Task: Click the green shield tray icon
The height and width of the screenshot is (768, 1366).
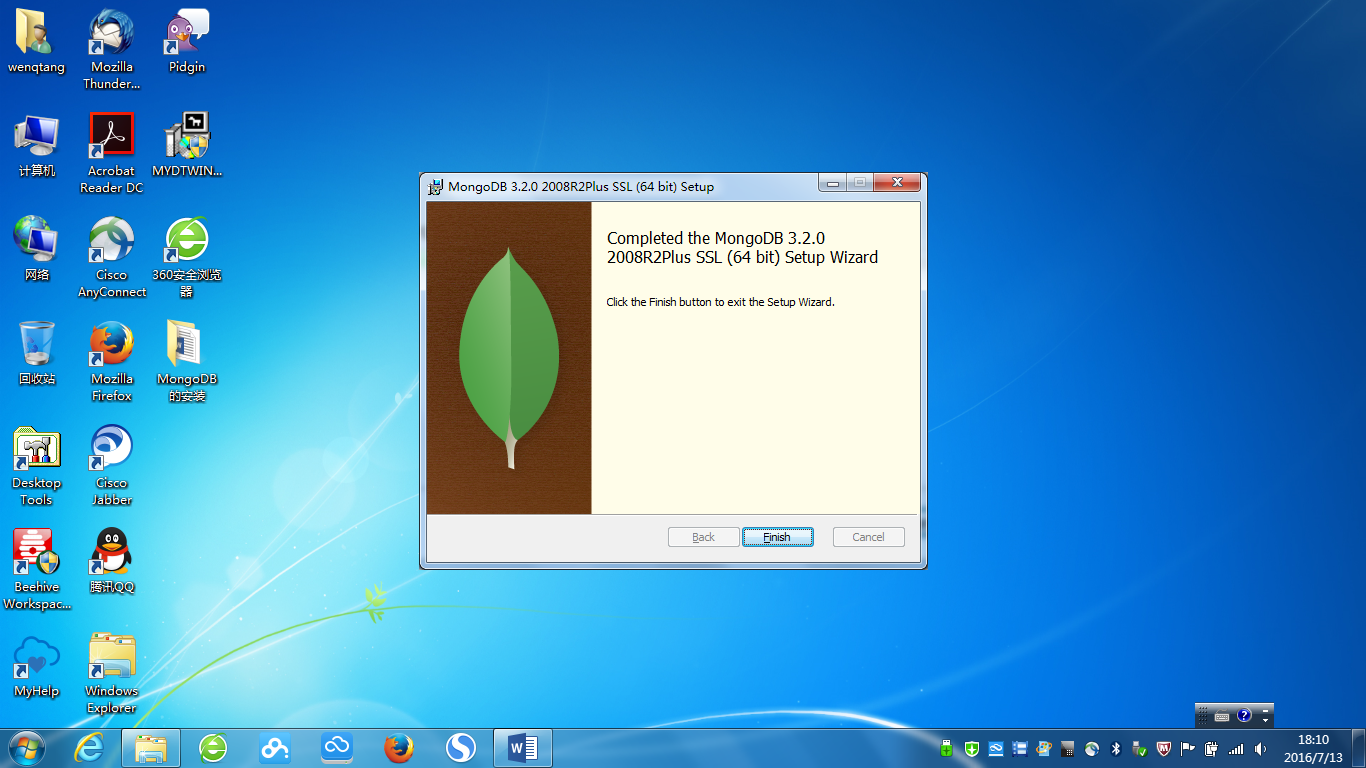Action: tap(971, 748)
